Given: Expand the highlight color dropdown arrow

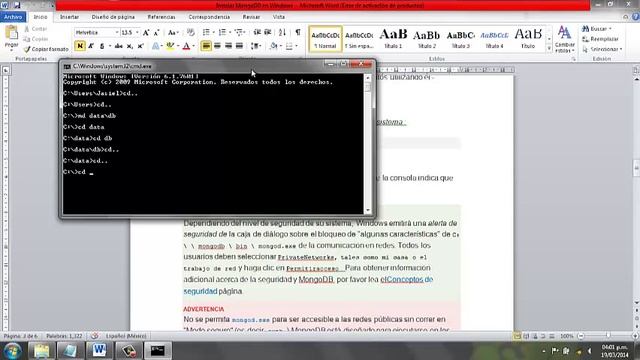Looking at the screenshot, I should 178,46.
